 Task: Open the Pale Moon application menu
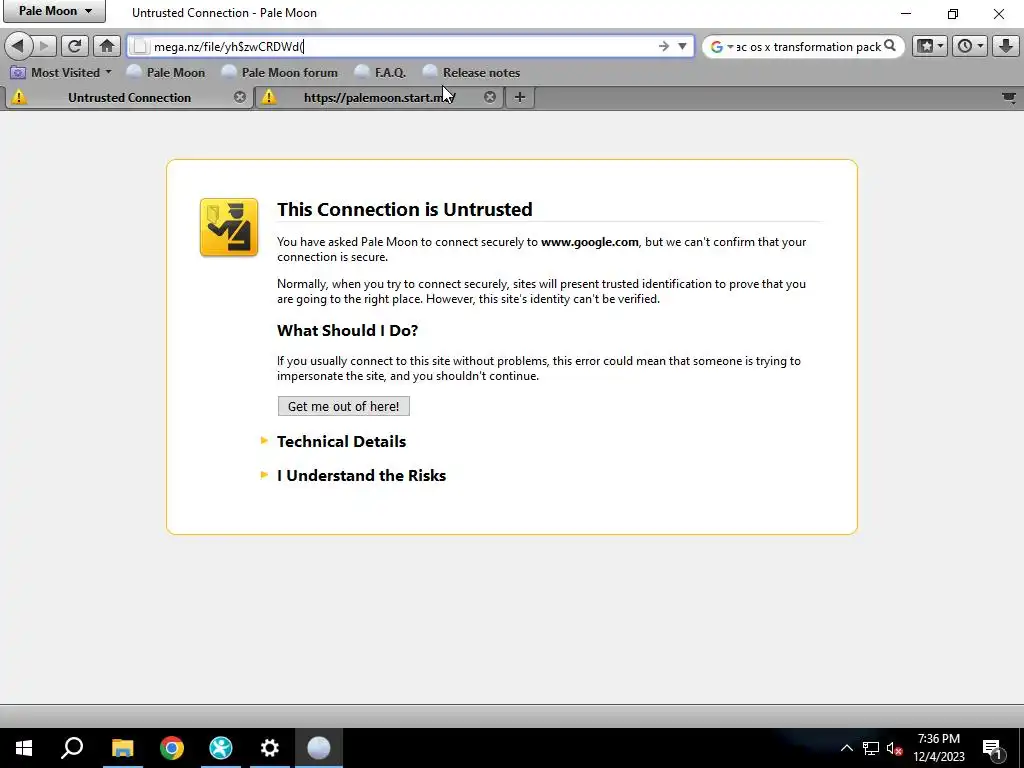[x=55, y=11]
